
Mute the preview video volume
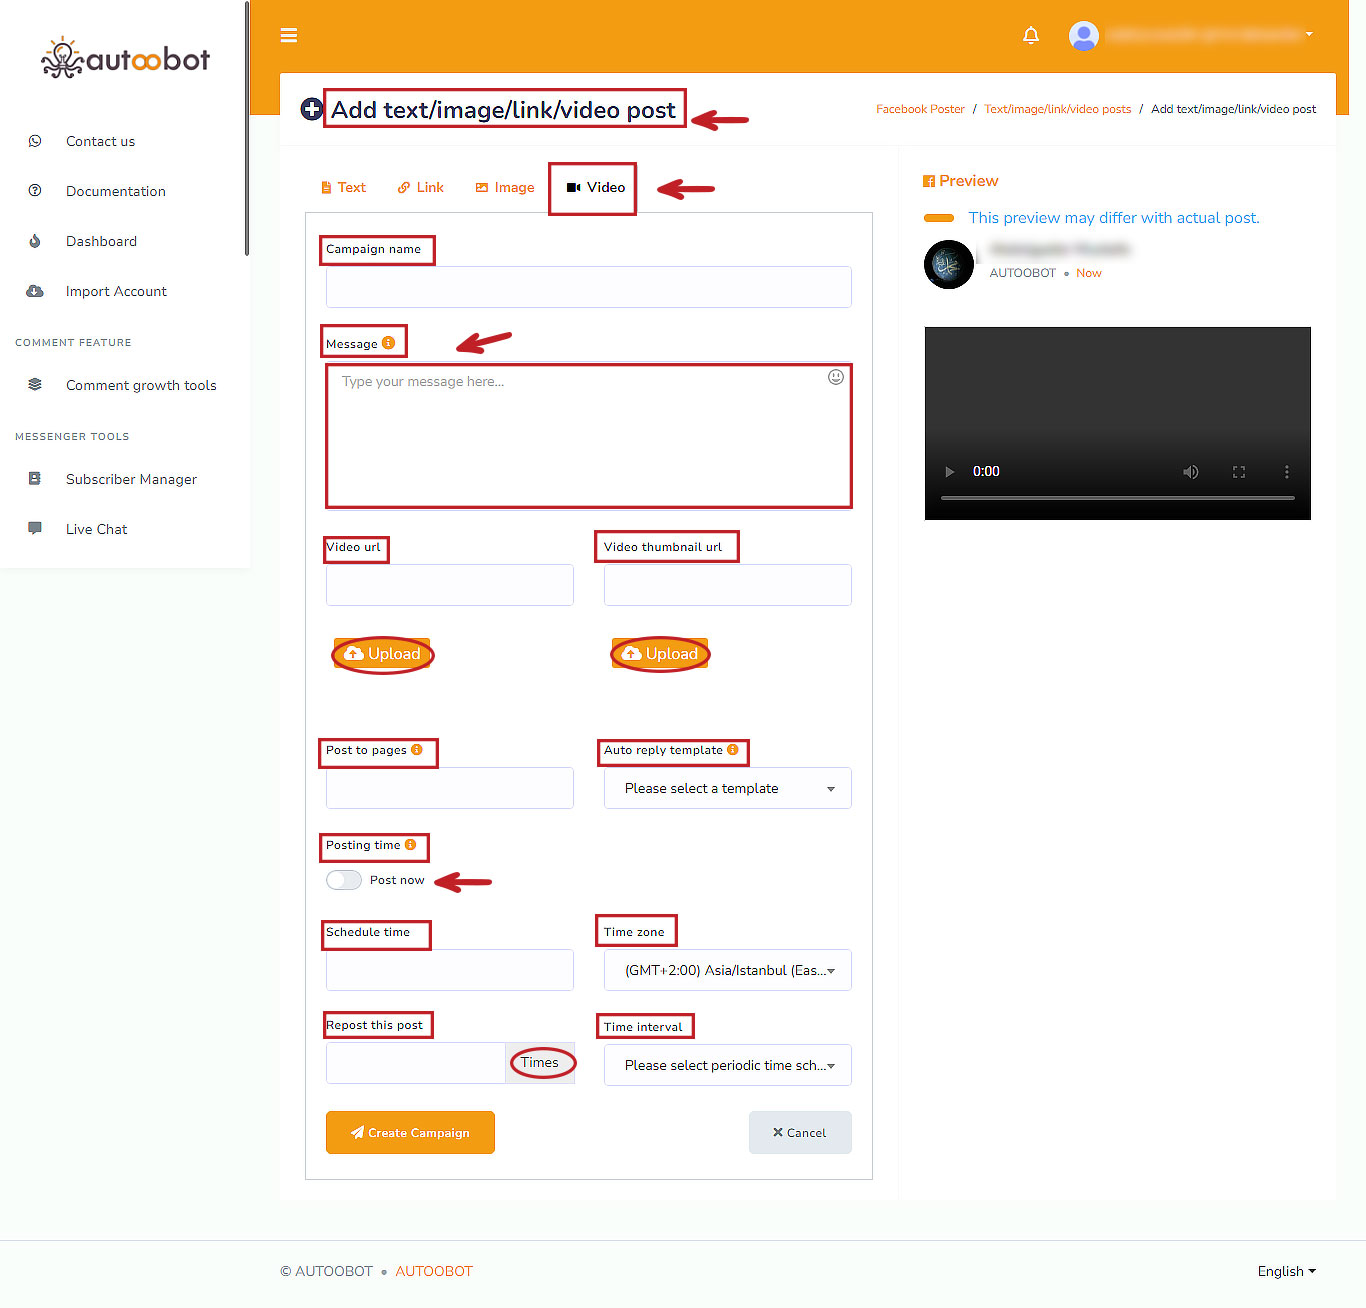point(1190,472)
